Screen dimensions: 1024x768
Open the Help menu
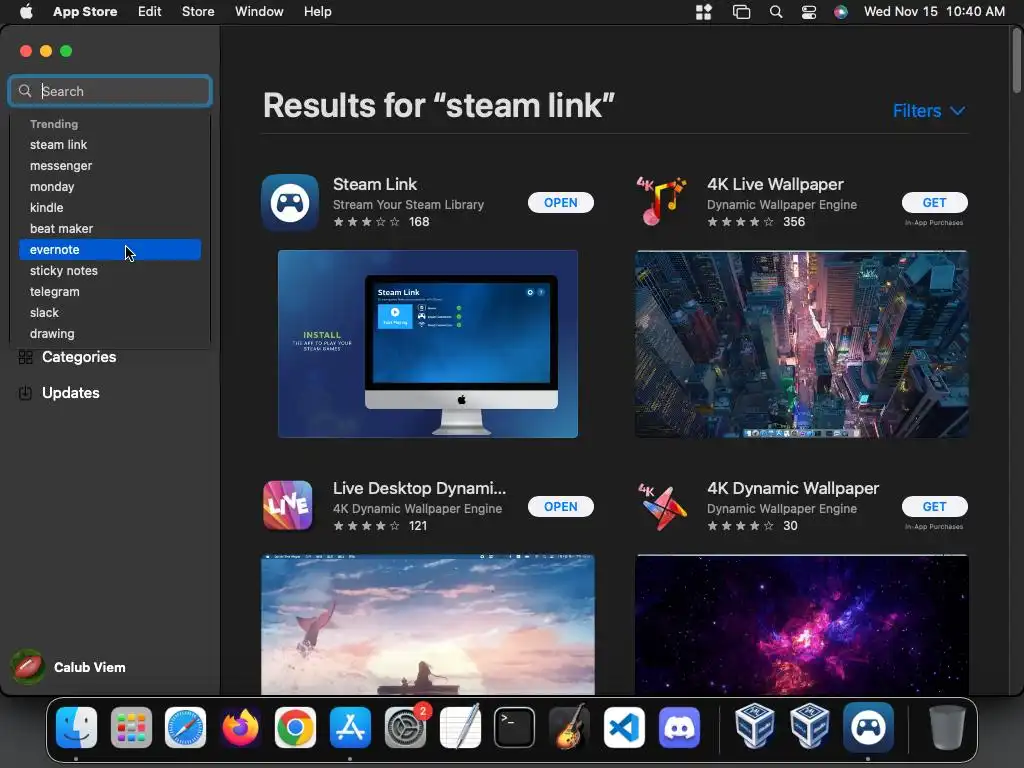click(x=317, y=12)
